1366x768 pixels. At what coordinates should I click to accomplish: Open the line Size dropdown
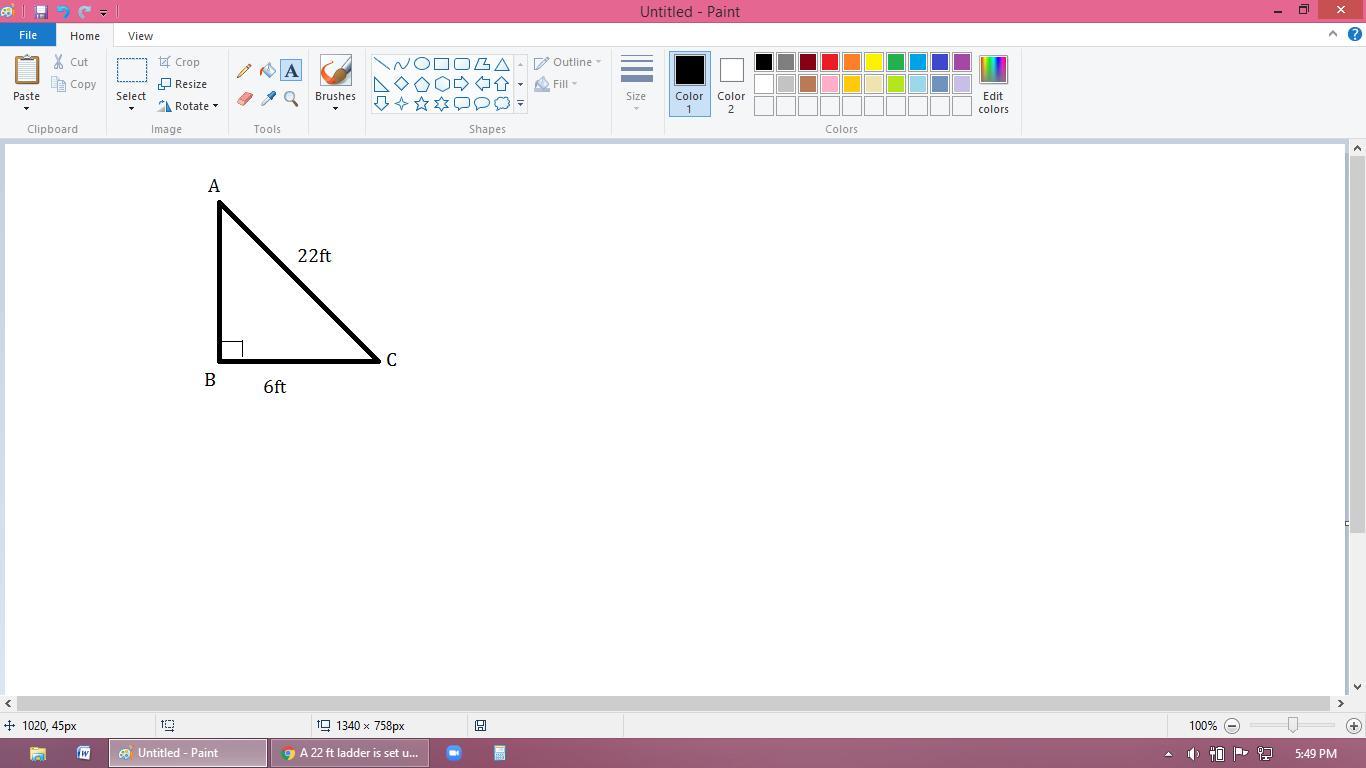click(636, 84)
